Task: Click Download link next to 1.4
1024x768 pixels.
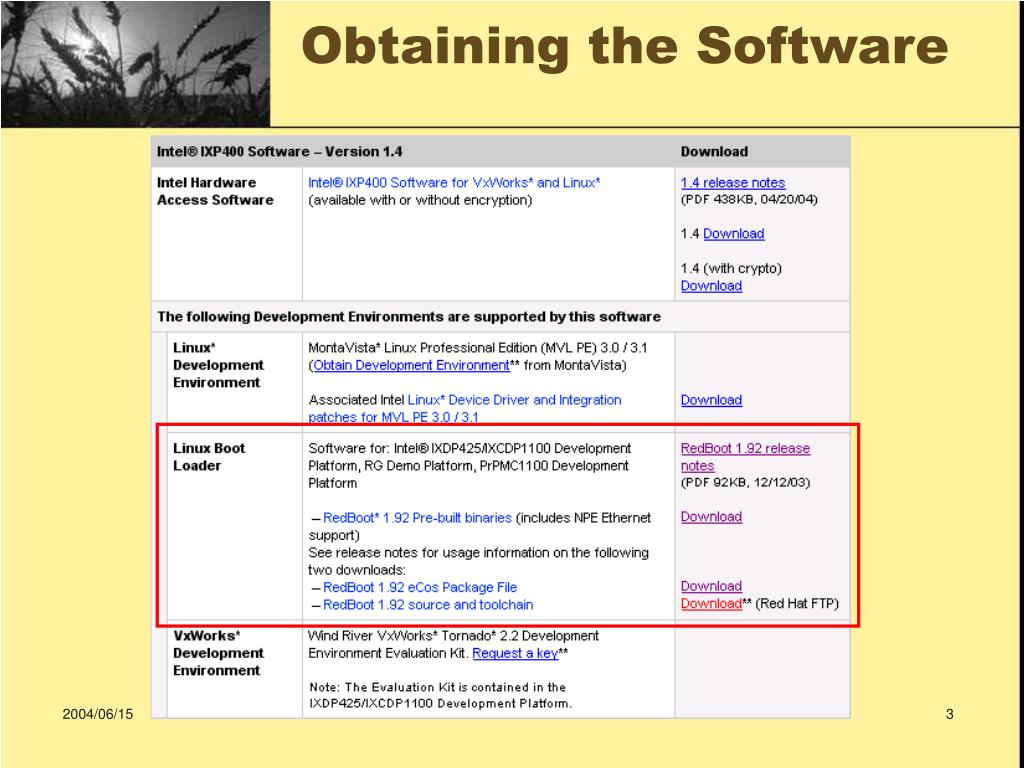Action: coord(733,234)
